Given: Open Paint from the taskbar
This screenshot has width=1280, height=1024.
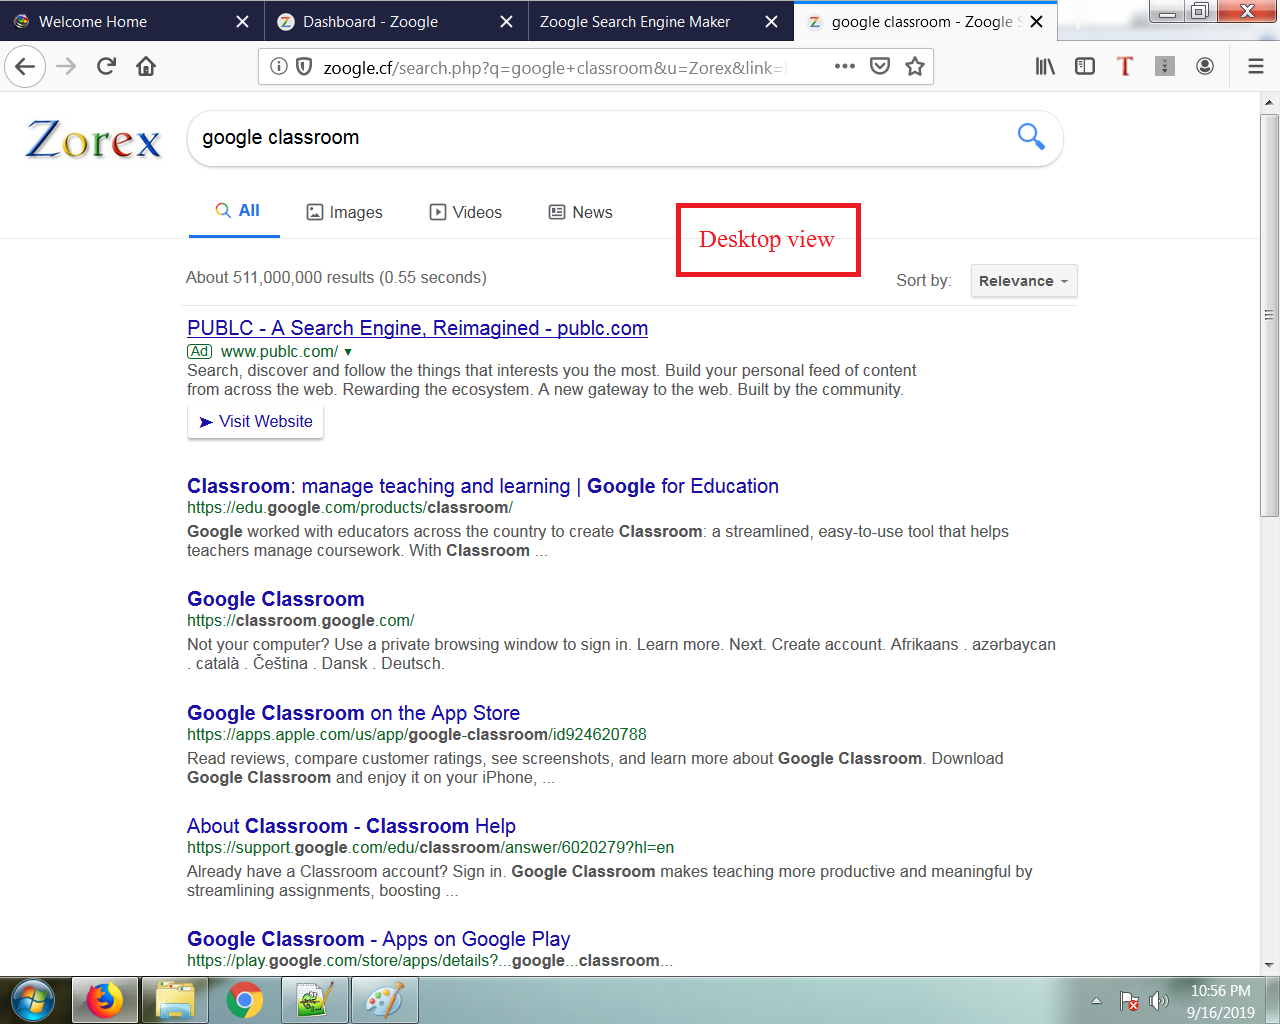Looking at the screenshot, I should [384, 1000].
